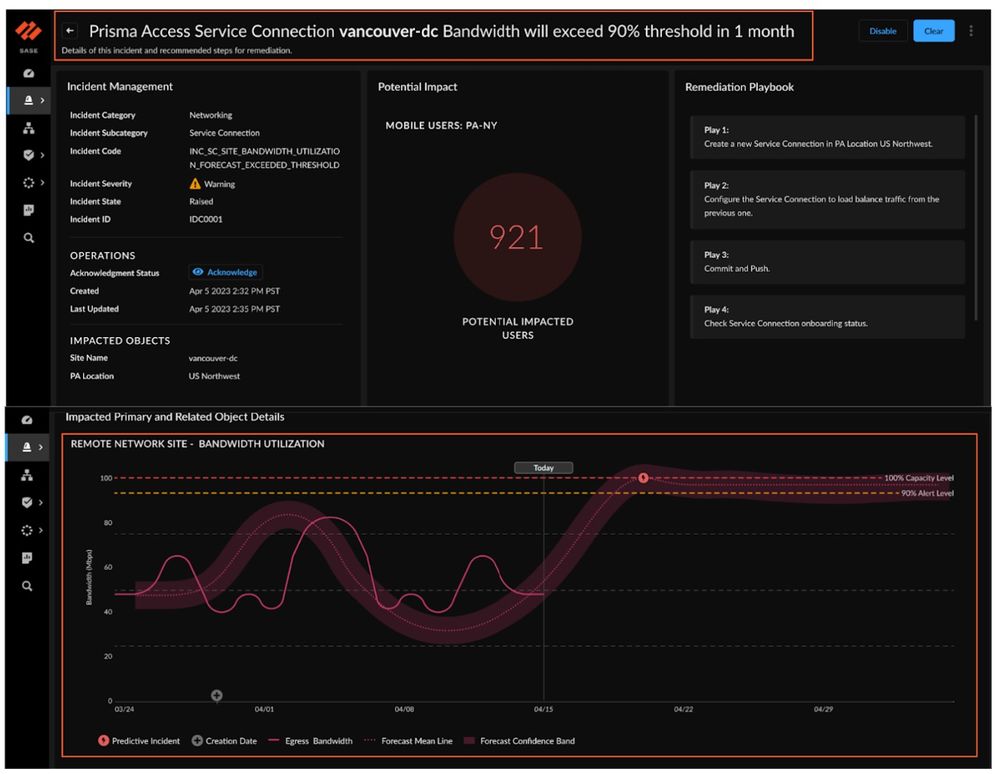Select Play 1 in the Remediation Playbook
Screen dimensions: 999x774
tap(826, 137)
